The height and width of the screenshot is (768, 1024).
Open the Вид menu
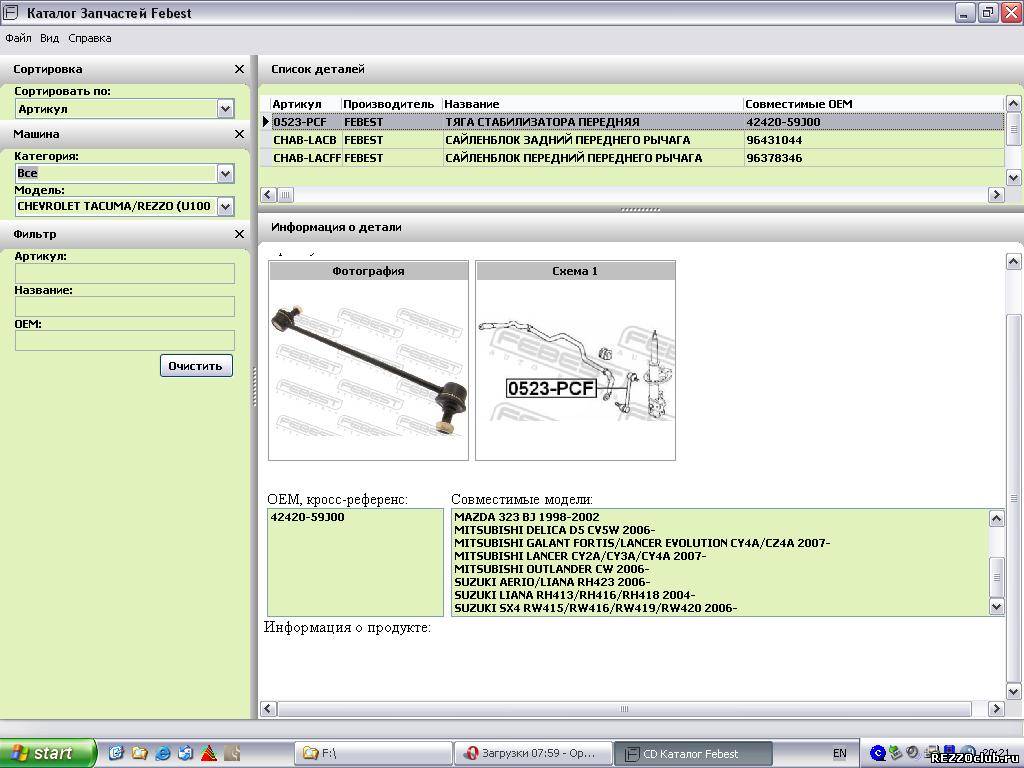click(x=50, y=38)
